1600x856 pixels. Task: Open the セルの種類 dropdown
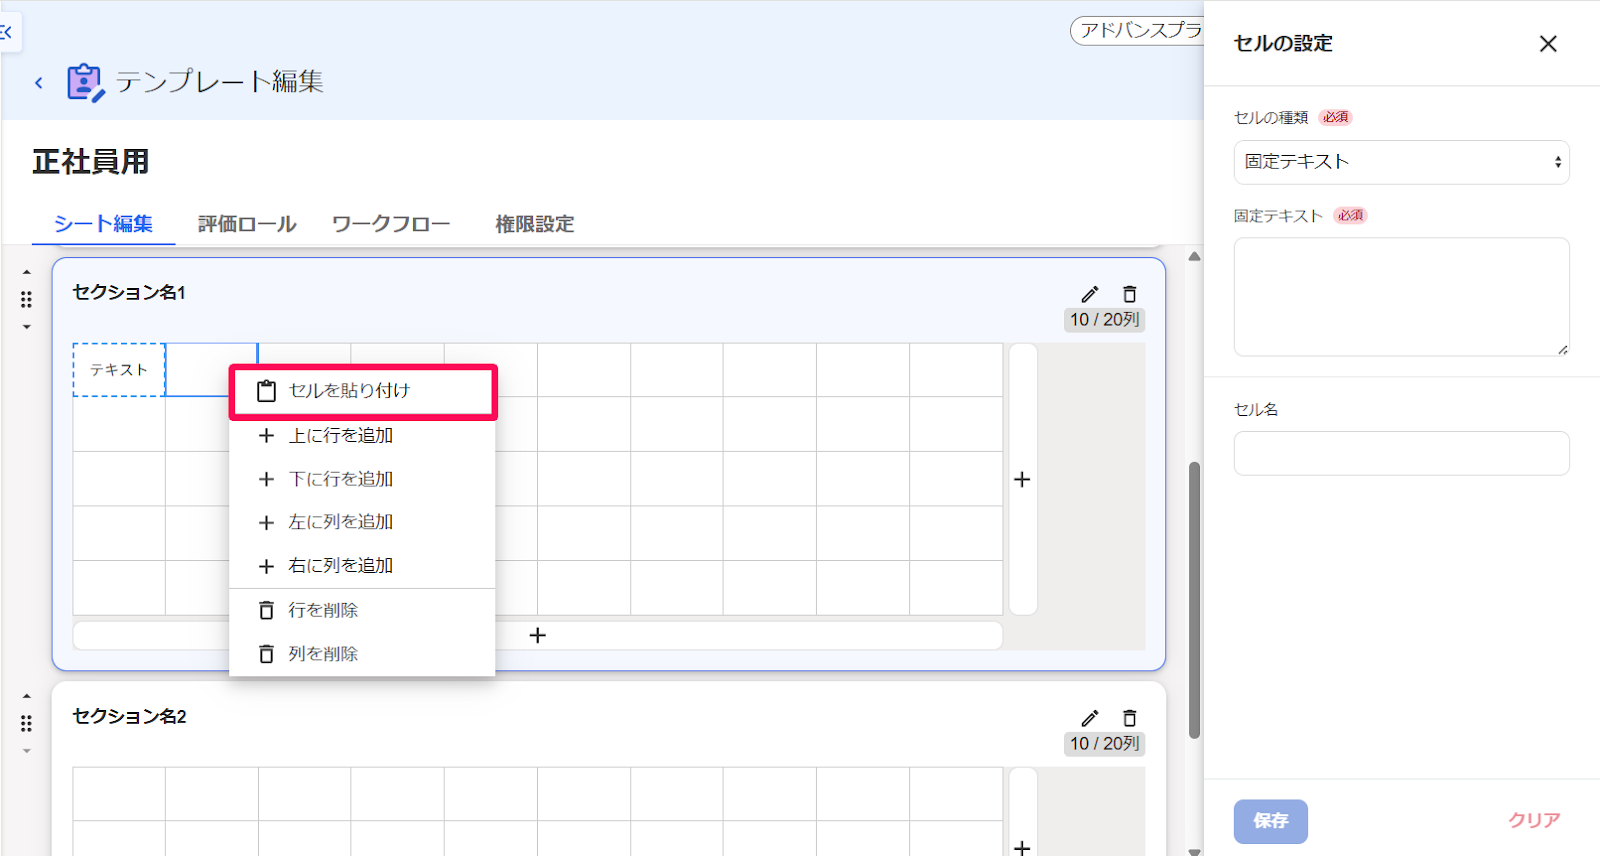coord(1401,162)
